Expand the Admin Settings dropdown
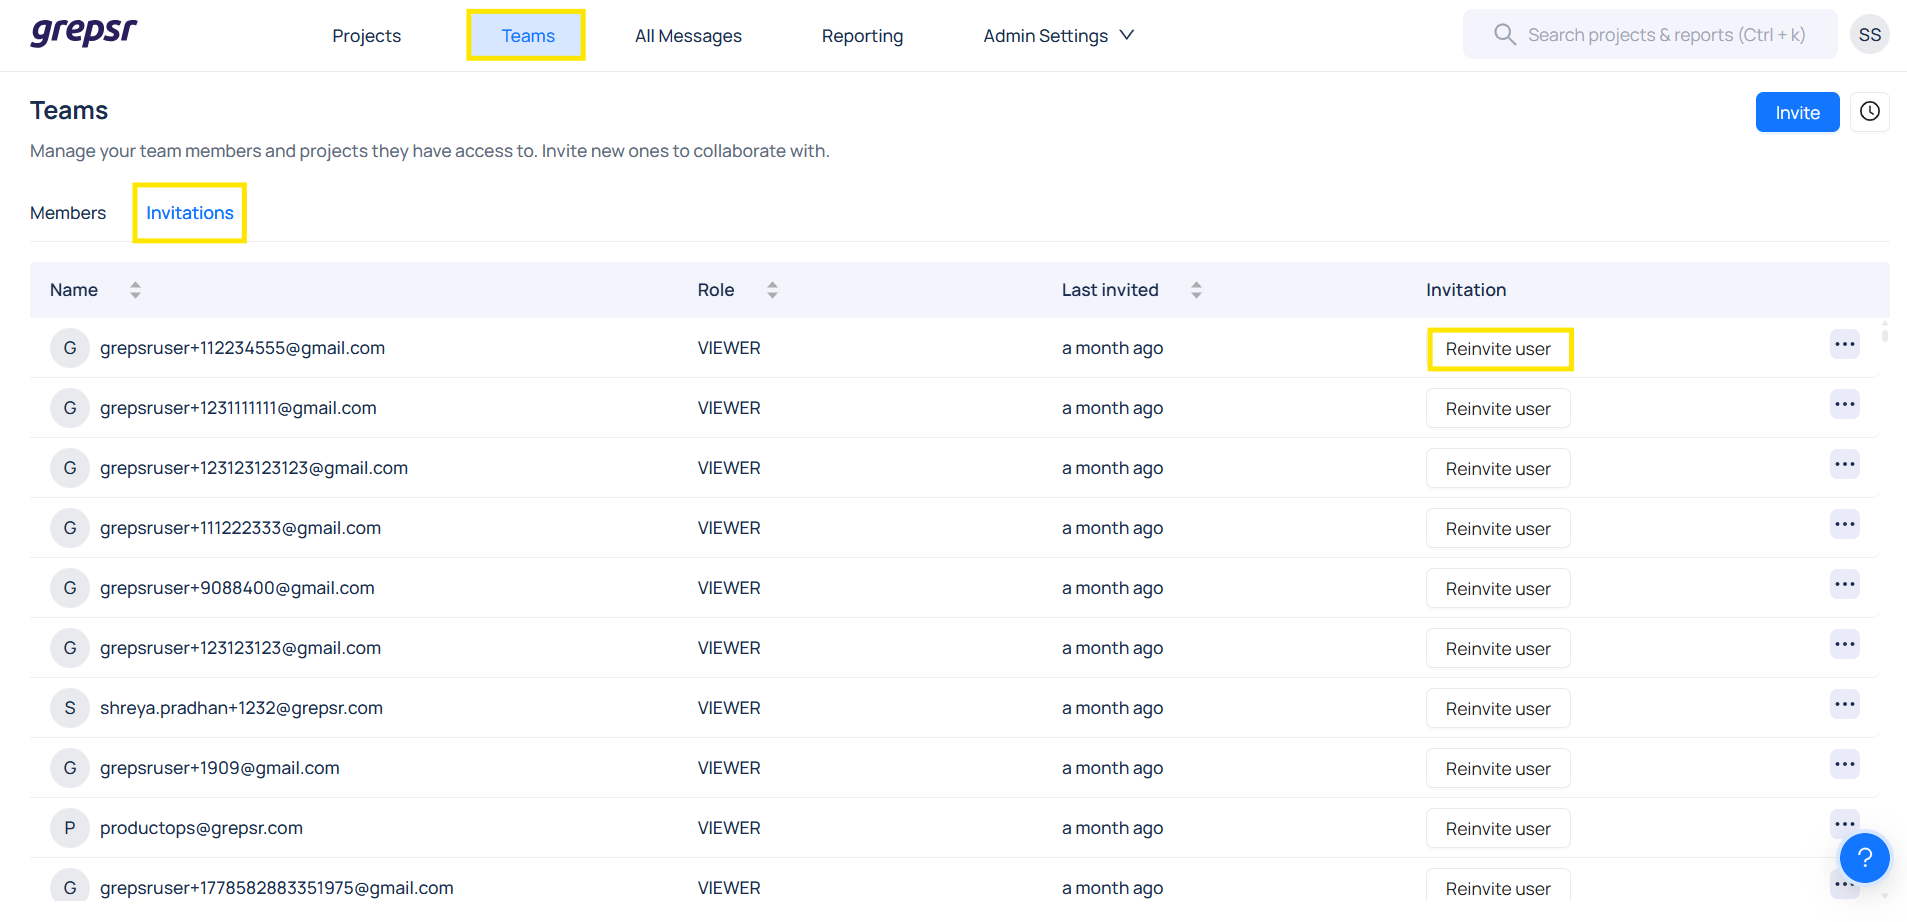 pyautogui.click(x=1058, y=36)
